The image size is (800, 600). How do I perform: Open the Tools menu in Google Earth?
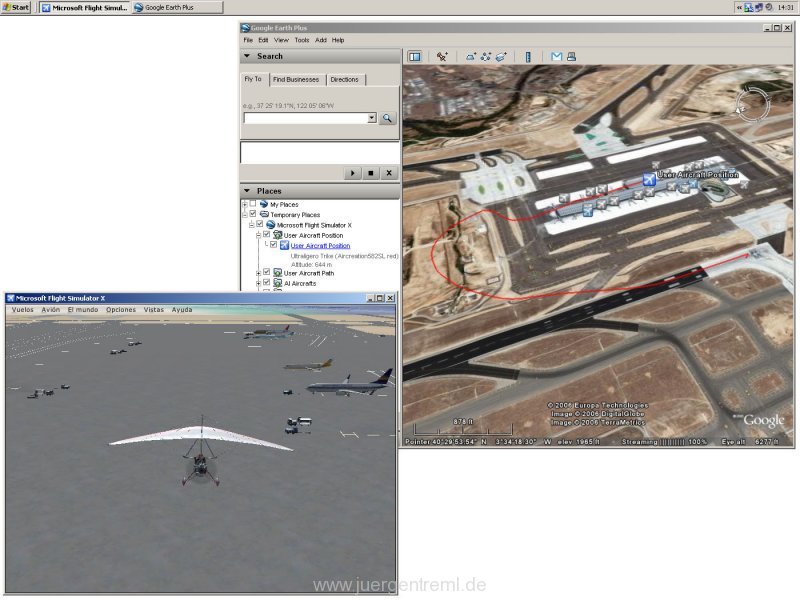tap(302, 40)
